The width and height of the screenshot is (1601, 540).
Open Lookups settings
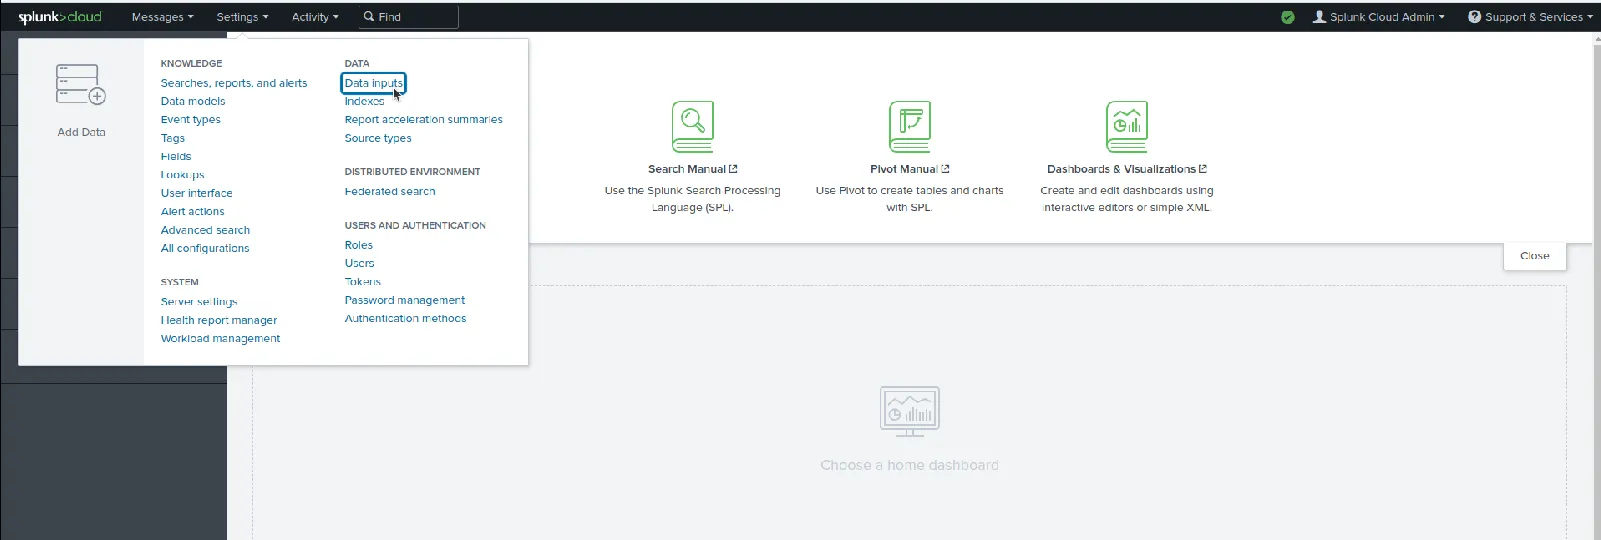183,174
